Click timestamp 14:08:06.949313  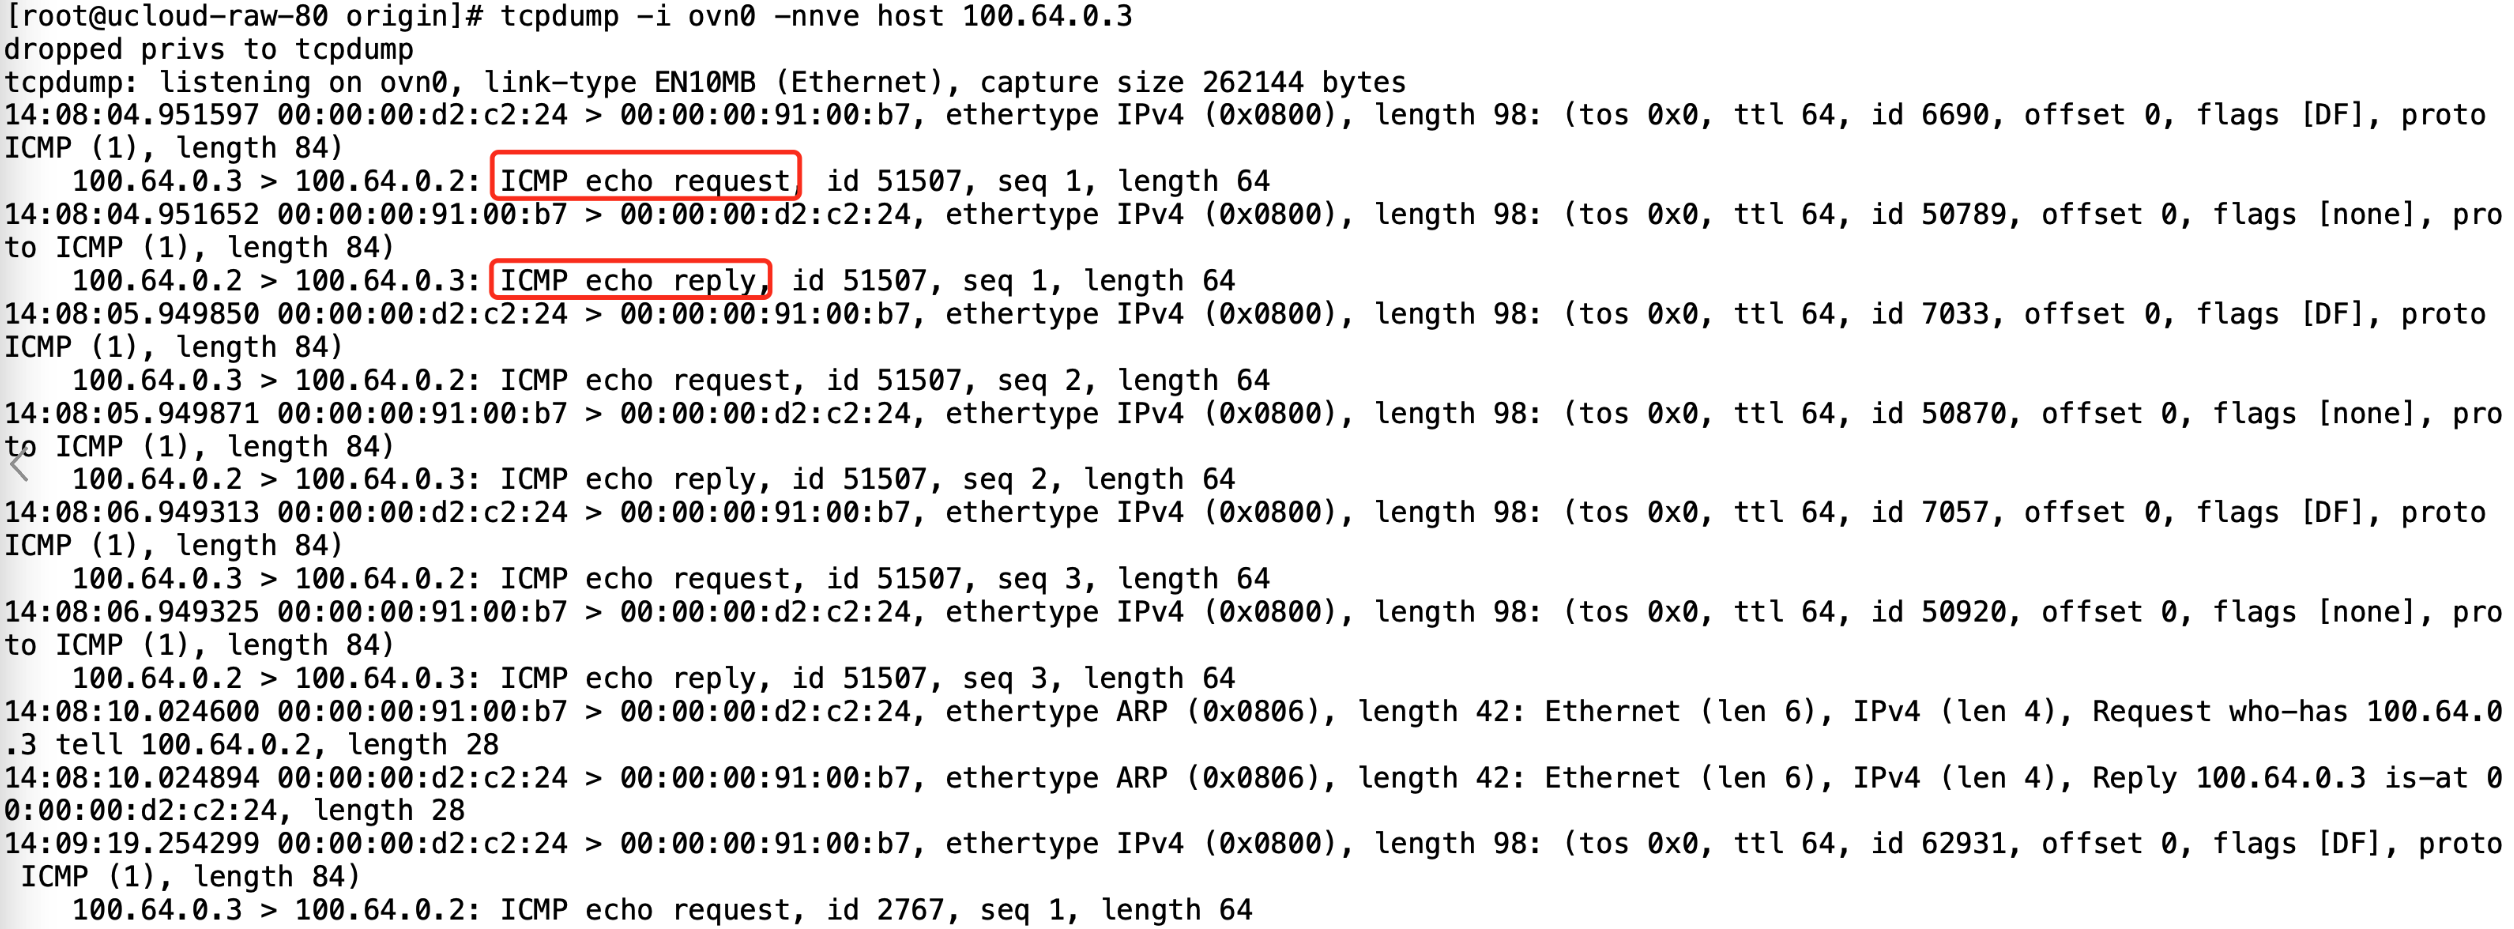click(x=132, y=512)
